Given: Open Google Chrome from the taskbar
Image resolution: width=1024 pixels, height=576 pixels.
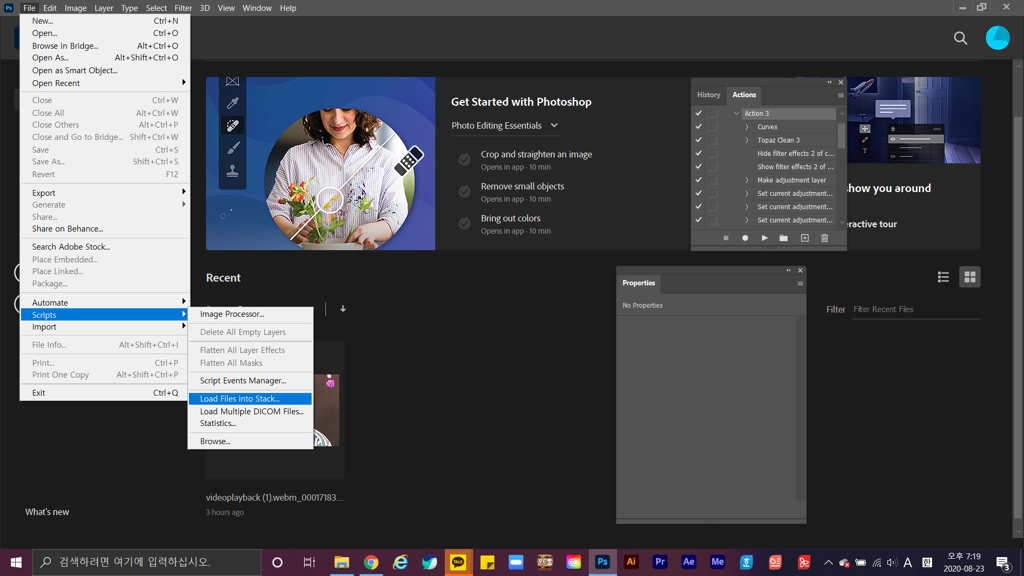Looking at the screenshot, I should [x=371, y=562].
